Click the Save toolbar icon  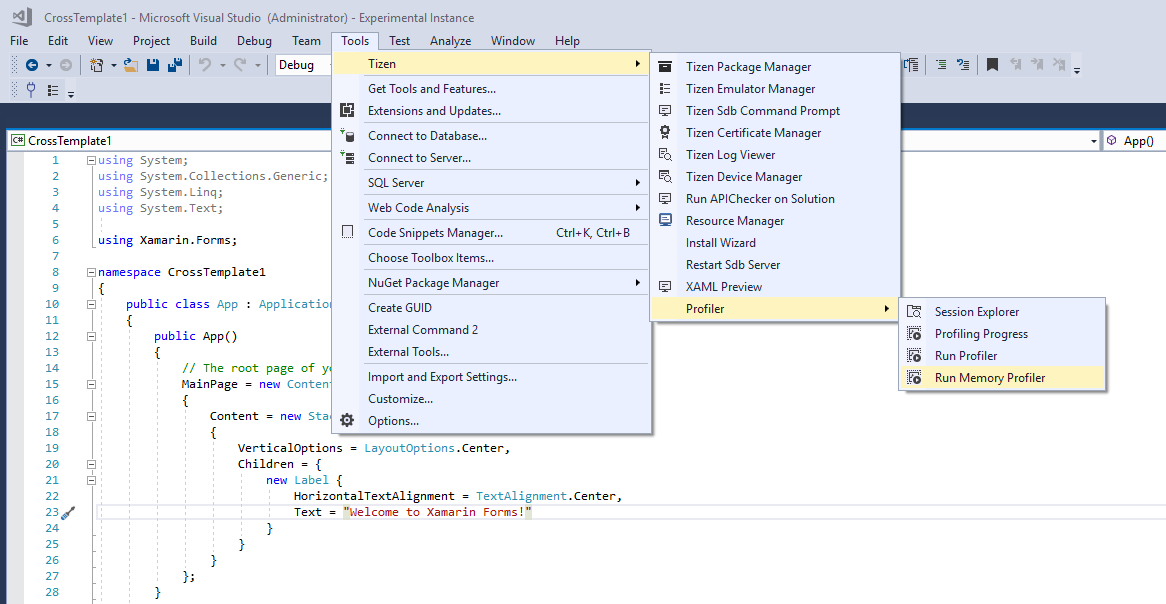click(x=154, y=64)
